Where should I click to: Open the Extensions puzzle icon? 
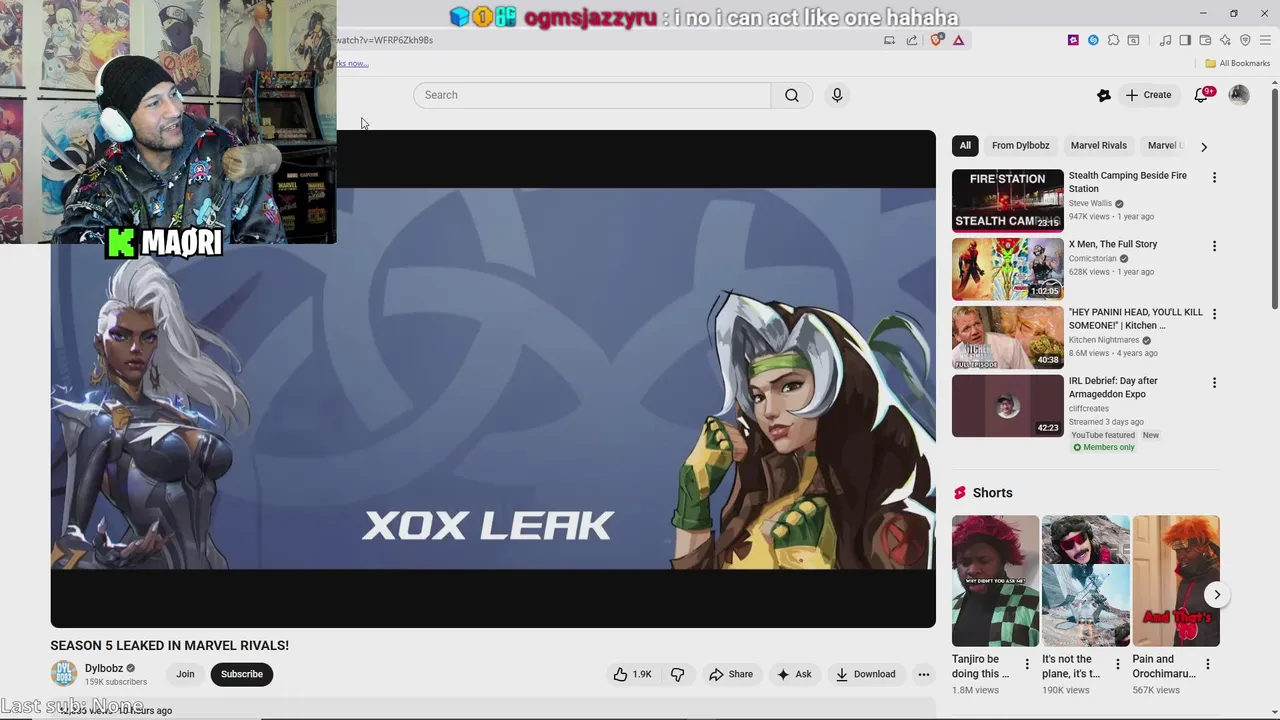coord(1113,40)
